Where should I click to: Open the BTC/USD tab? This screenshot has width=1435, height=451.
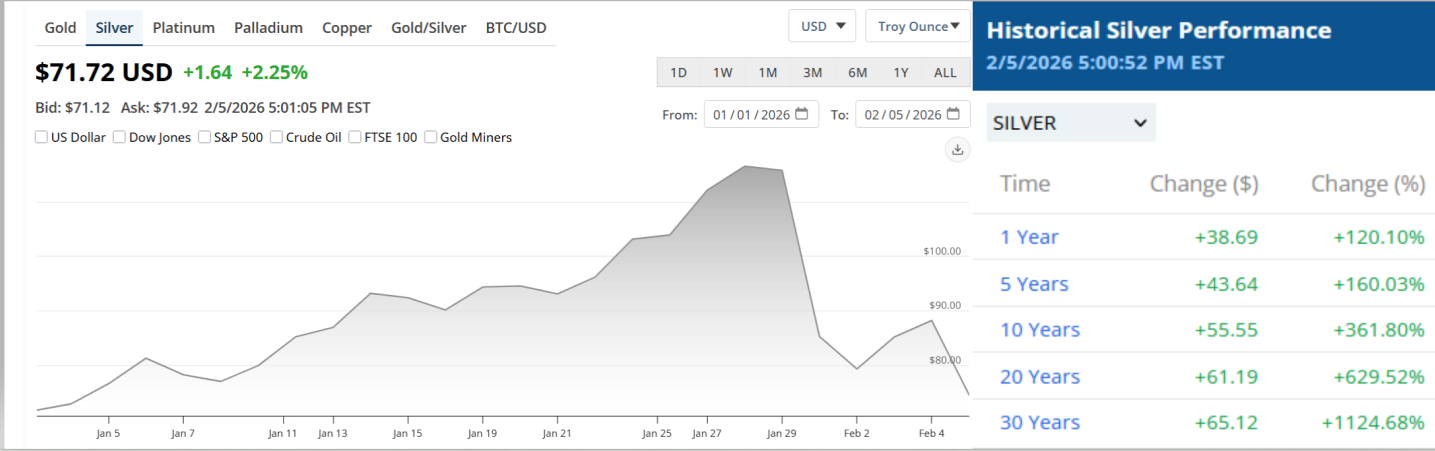pos(516,28)
